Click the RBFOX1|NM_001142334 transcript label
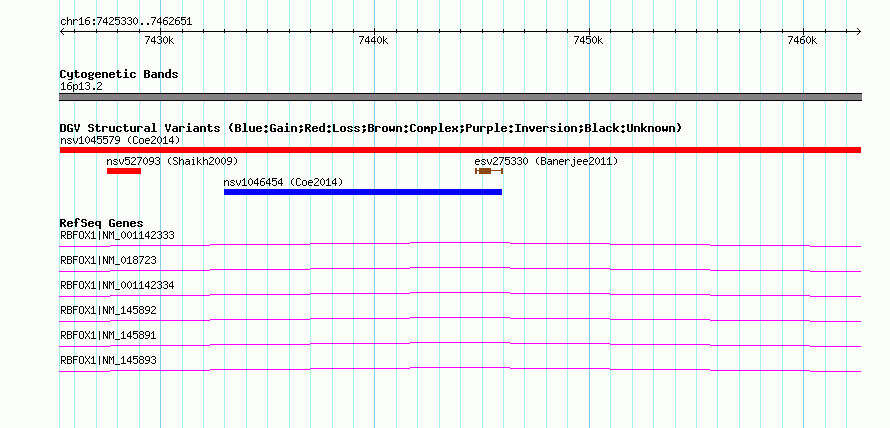 (117, 285)
